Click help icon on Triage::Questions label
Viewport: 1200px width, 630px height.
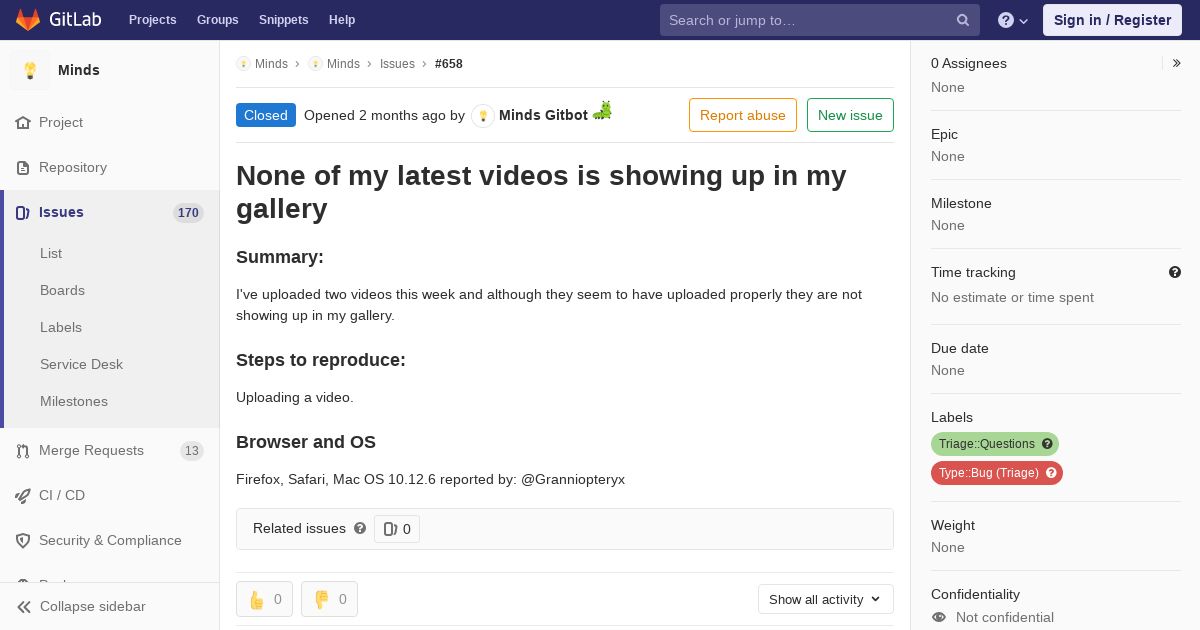coord(1047,444)
